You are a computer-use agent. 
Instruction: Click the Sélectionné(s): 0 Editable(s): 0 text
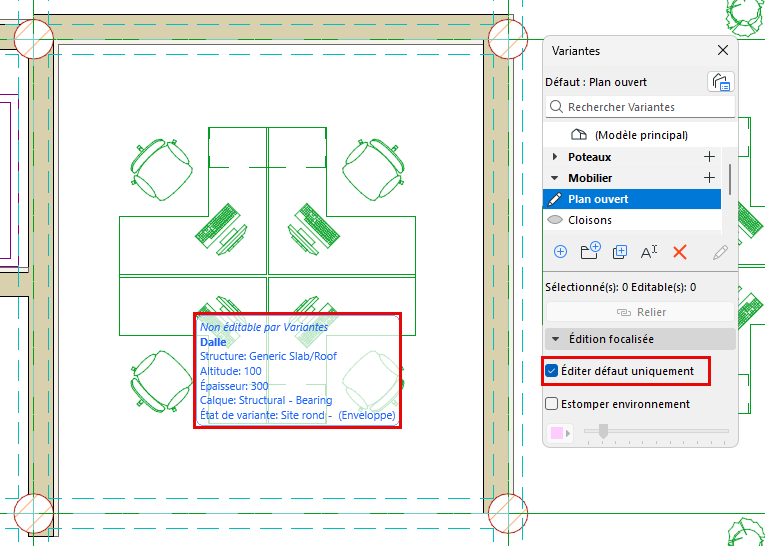click(x=621, y=287)
